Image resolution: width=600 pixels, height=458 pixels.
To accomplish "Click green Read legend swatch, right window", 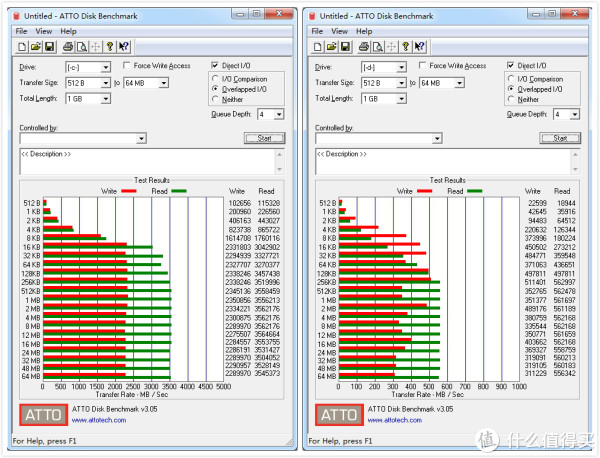I will (474, 191).
